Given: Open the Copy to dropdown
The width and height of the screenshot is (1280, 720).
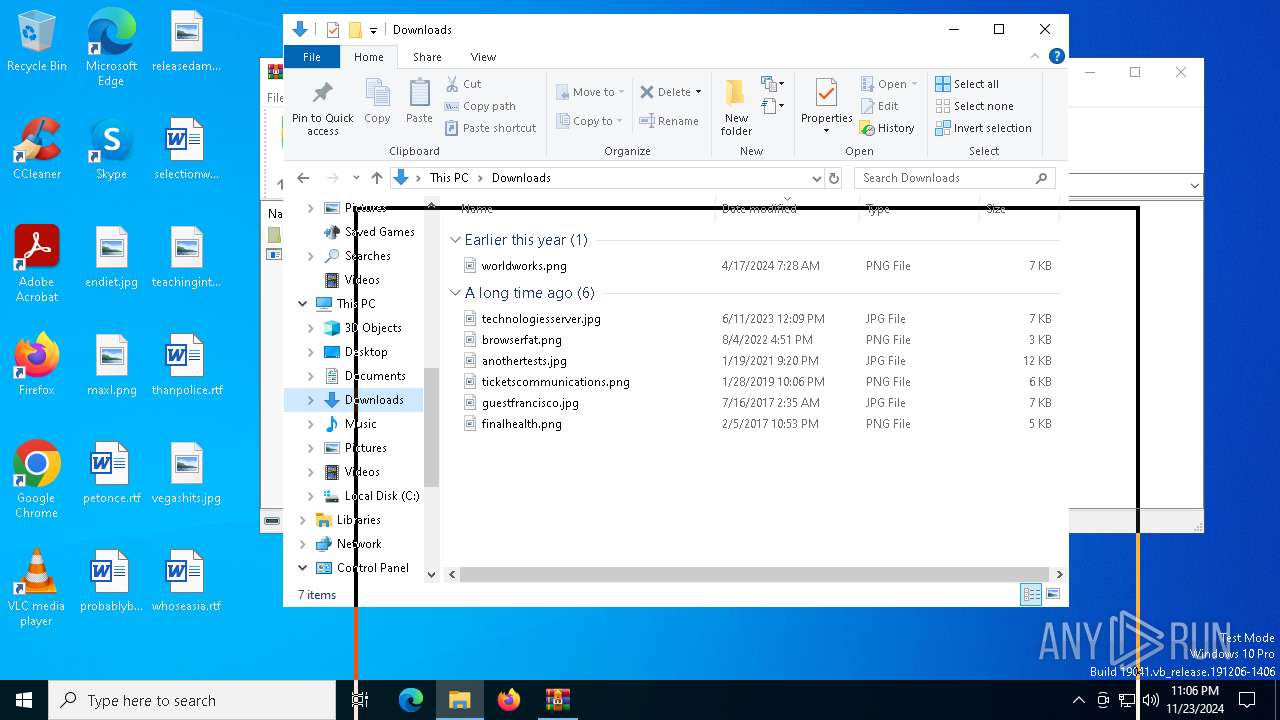Looking at the screenshot, I should 589,121.
